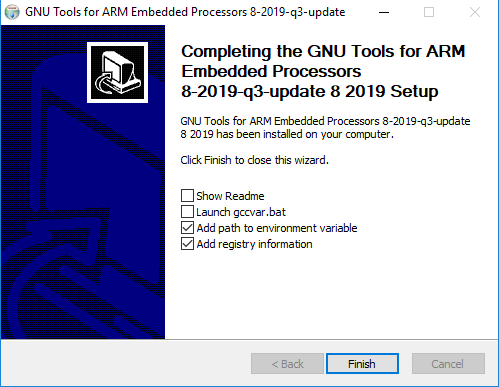The height and width of the screenshot is (387, 499).
Task: Click the installer icon in the title bar
Action: 12,12
